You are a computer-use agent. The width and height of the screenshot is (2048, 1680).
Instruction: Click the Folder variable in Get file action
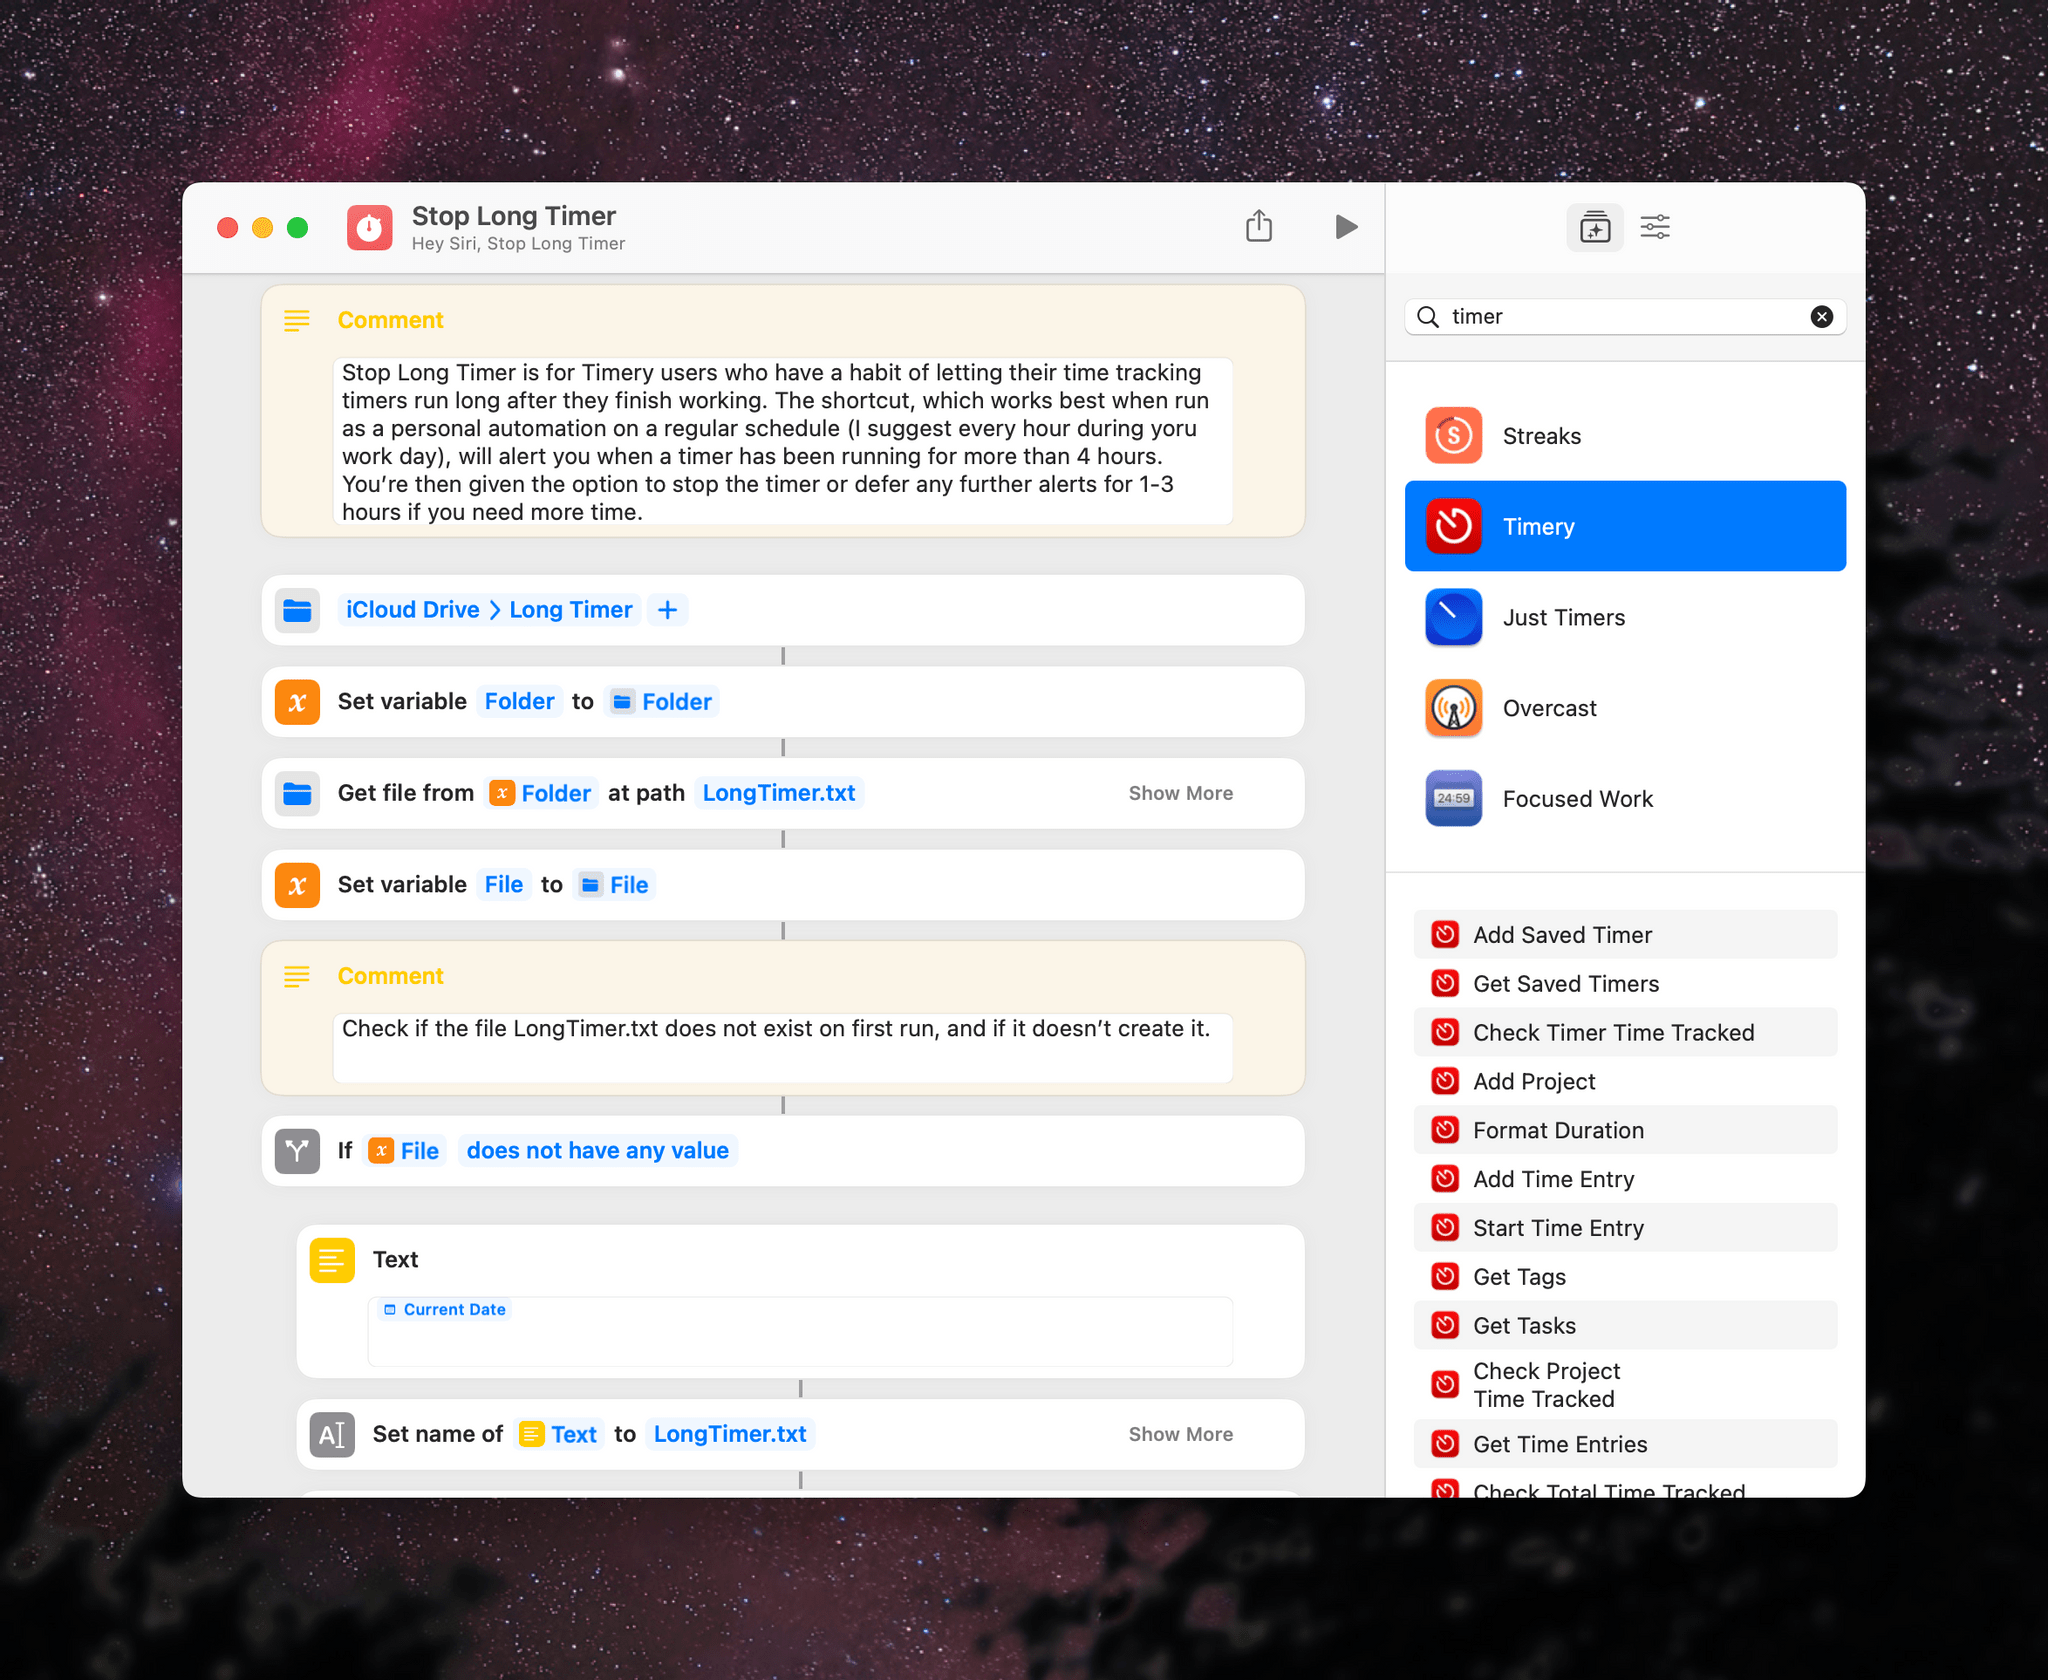[x=541, y=793]
